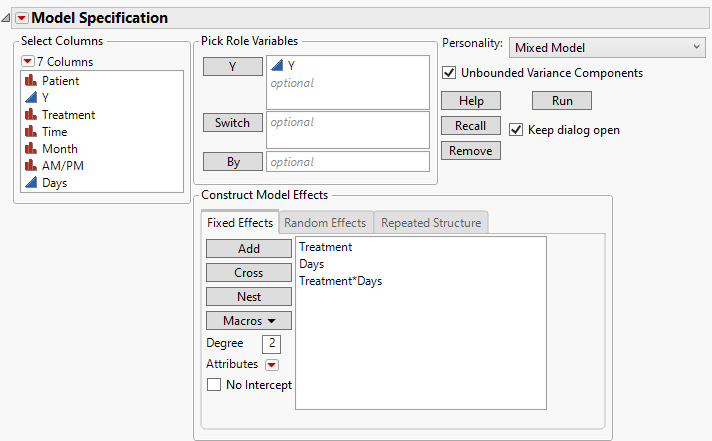Viewport: 712px width, 441px height.
Task: Click the Add effect button
Action: (249, 249)
